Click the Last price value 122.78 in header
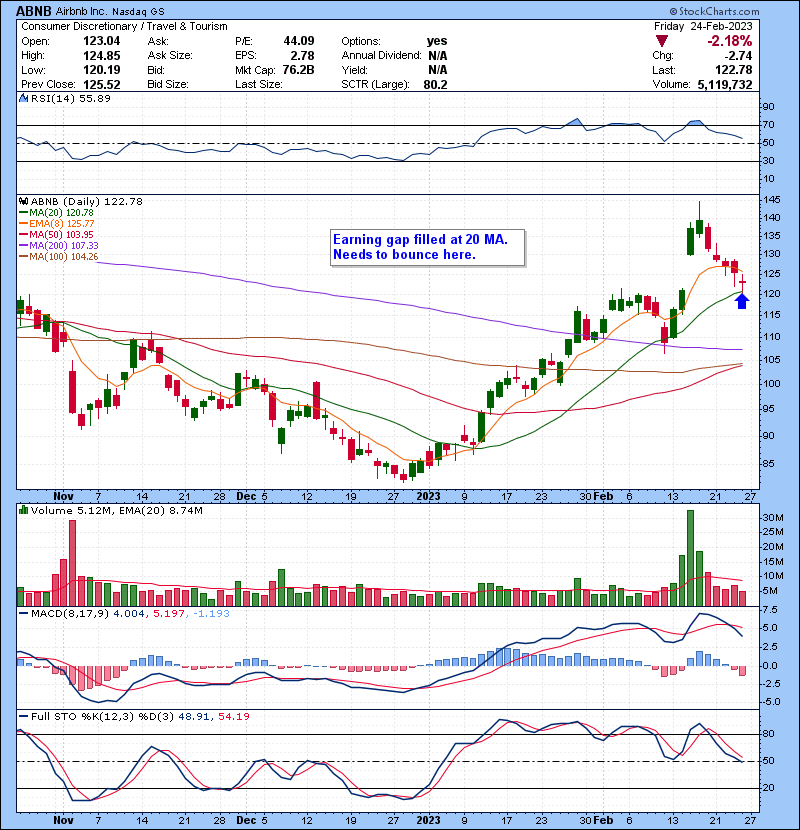This screenshot has width=800, height=830. point(734,70)
